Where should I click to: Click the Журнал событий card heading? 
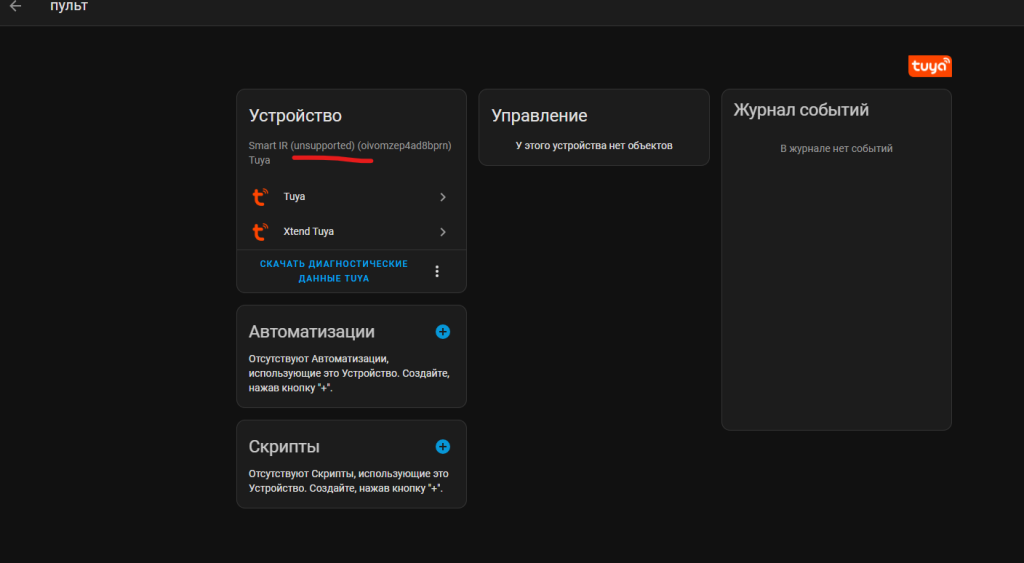click(x=801, y=110)
